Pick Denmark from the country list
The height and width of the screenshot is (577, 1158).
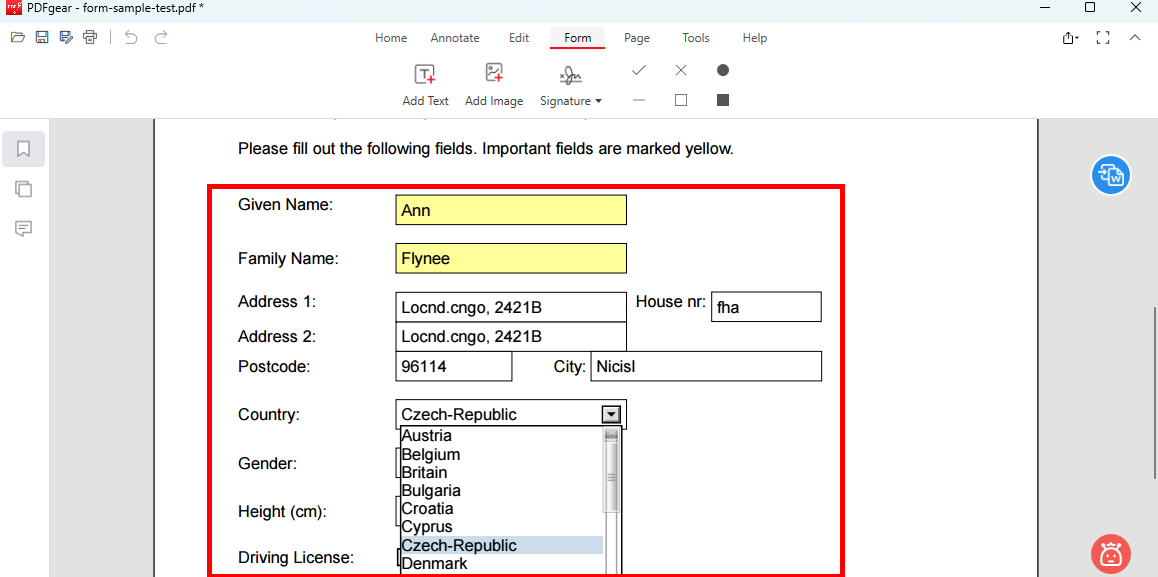[x=434, y=564]
